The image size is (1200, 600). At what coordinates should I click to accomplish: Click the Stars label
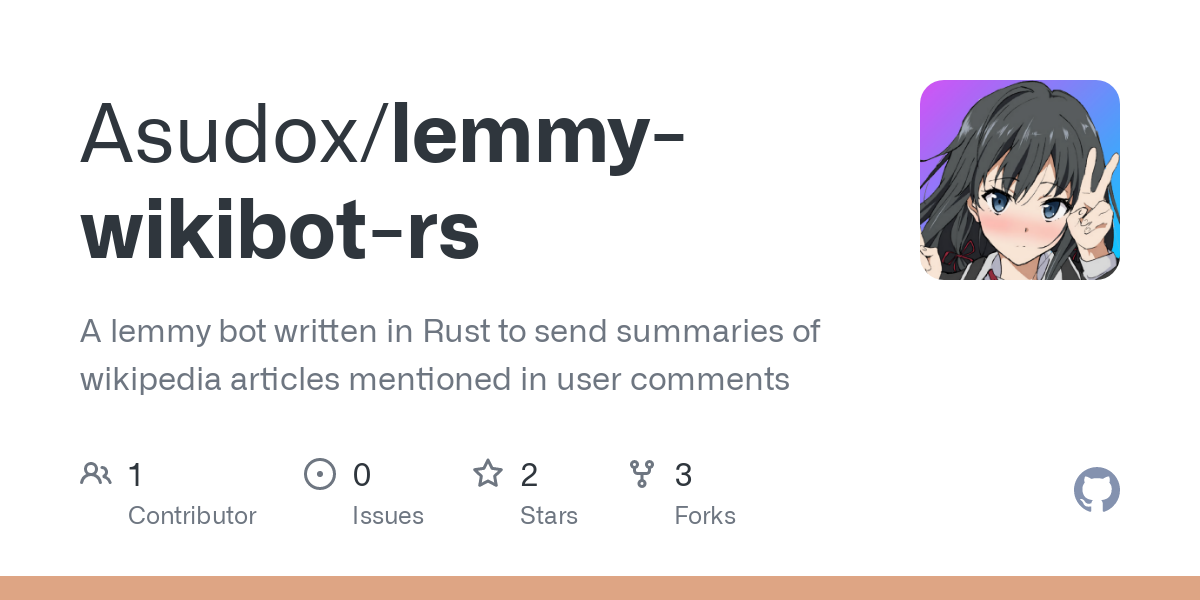point(549,516)
